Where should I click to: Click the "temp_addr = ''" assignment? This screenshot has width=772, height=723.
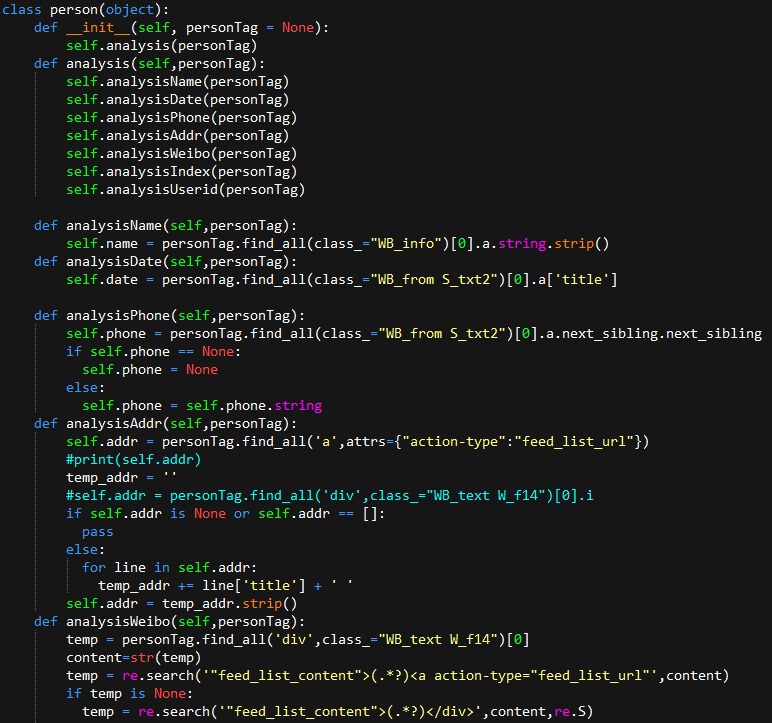pyautogui.click(x=121, y=478)
